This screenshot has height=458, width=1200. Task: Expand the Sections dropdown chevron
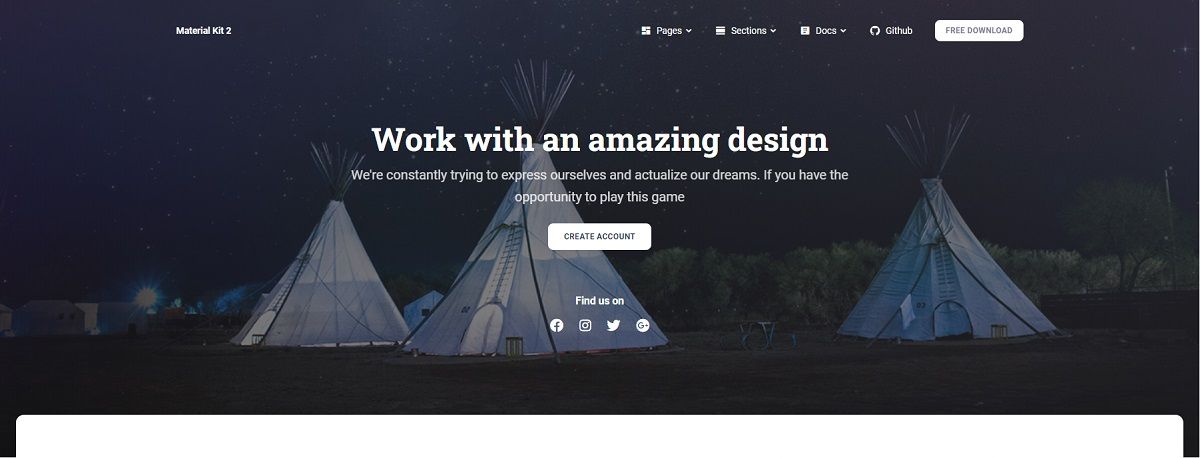click(x=773, y=31)
